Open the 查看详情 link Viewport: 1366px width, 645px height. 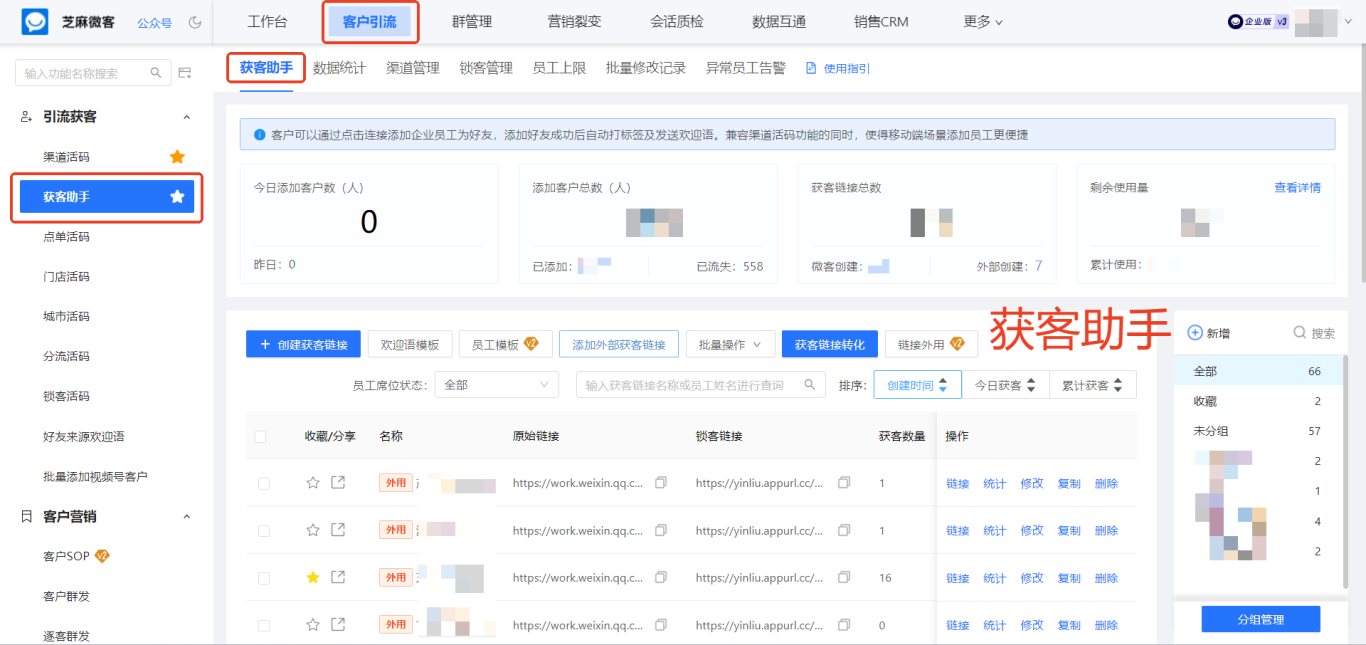(1297, 187)
